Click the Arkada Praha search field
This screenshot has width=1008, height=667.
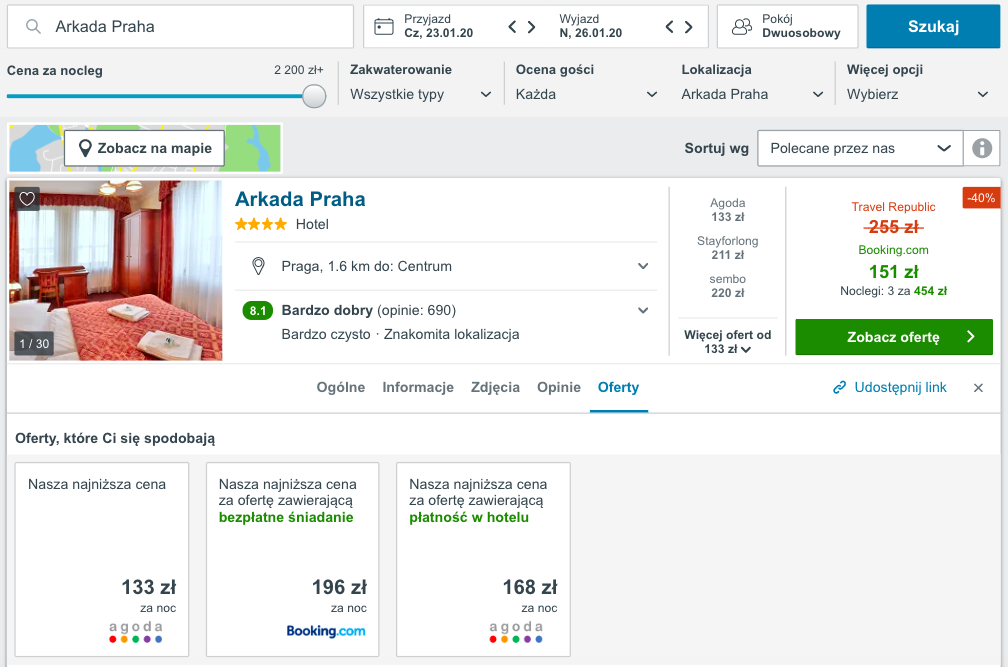point(190,27)
